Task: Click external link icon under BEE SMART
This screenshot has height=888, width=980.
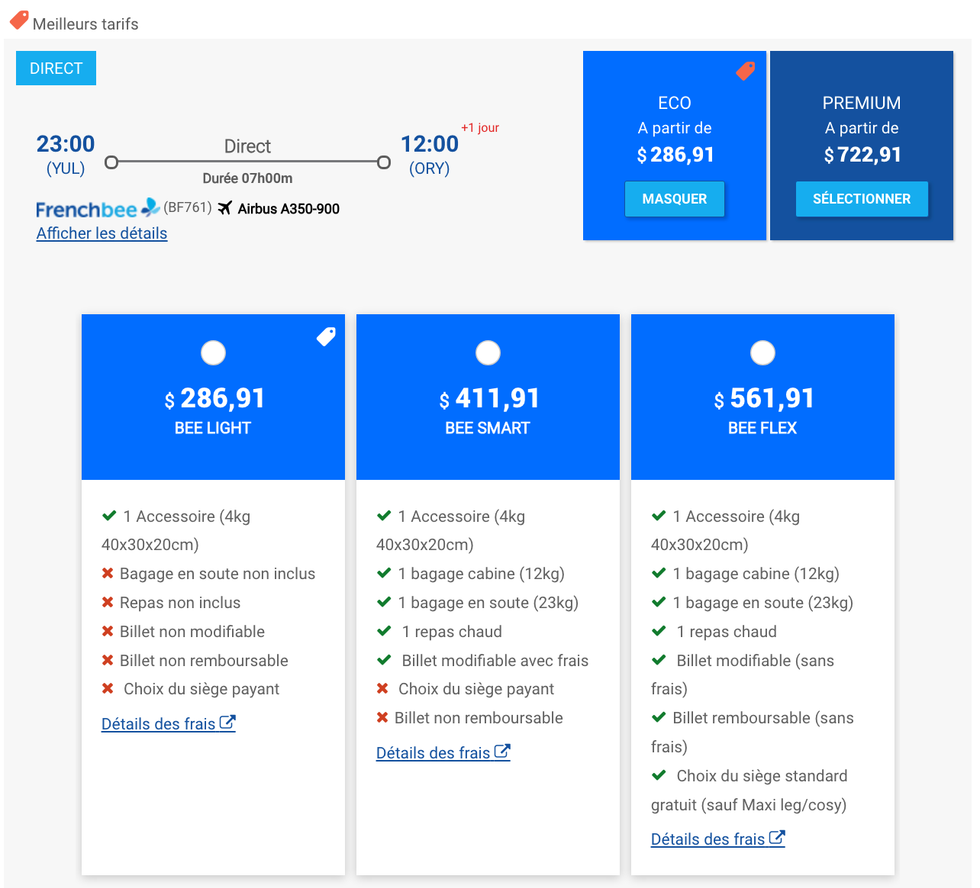Action: (503, 751)
